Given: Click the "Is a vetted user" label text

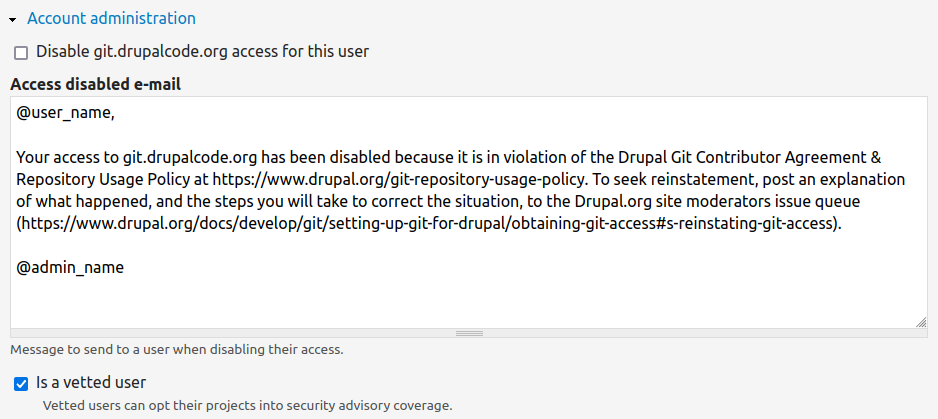Looking at the screenshot, I should (91, 382).
